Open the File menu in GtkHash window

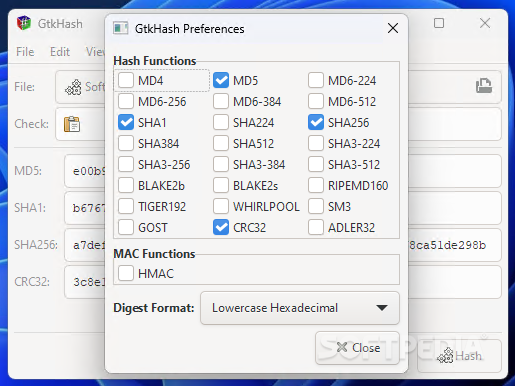(x=25, y=52)
